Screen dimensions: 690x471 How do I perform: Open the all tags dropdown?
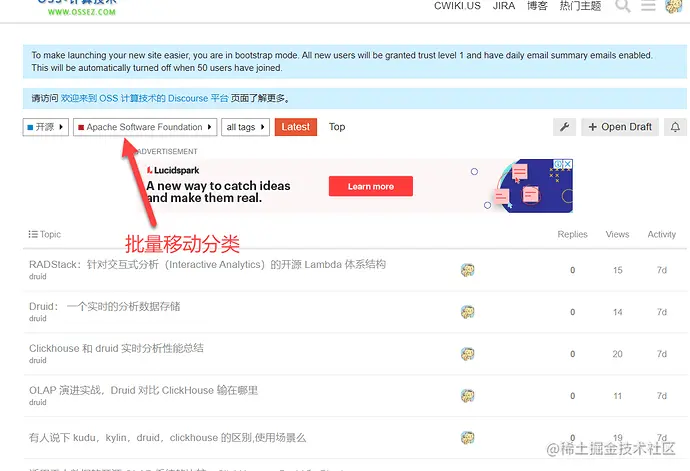(x=245, y=127)
